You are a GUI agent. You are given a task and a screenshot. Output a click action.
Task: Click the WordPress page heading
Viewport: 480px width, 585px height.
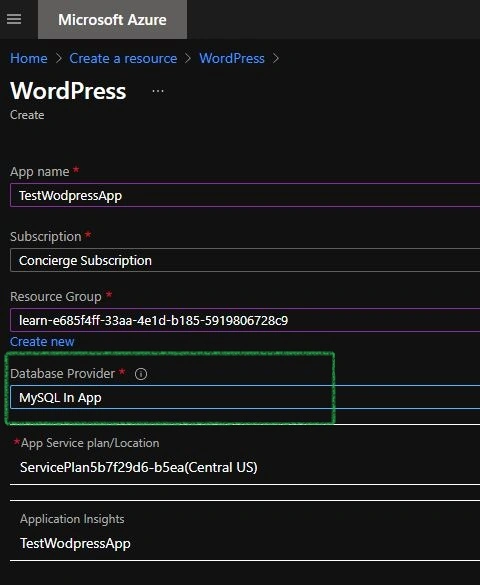point(68,91)
